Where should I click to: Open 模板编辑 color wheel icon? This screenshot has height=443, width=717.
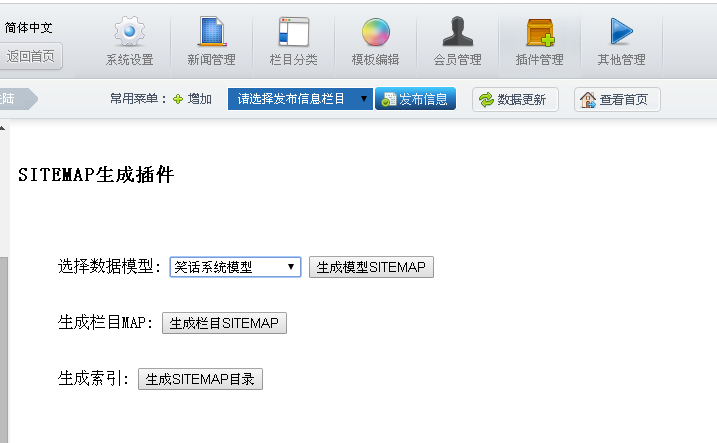tap(375, 32)
